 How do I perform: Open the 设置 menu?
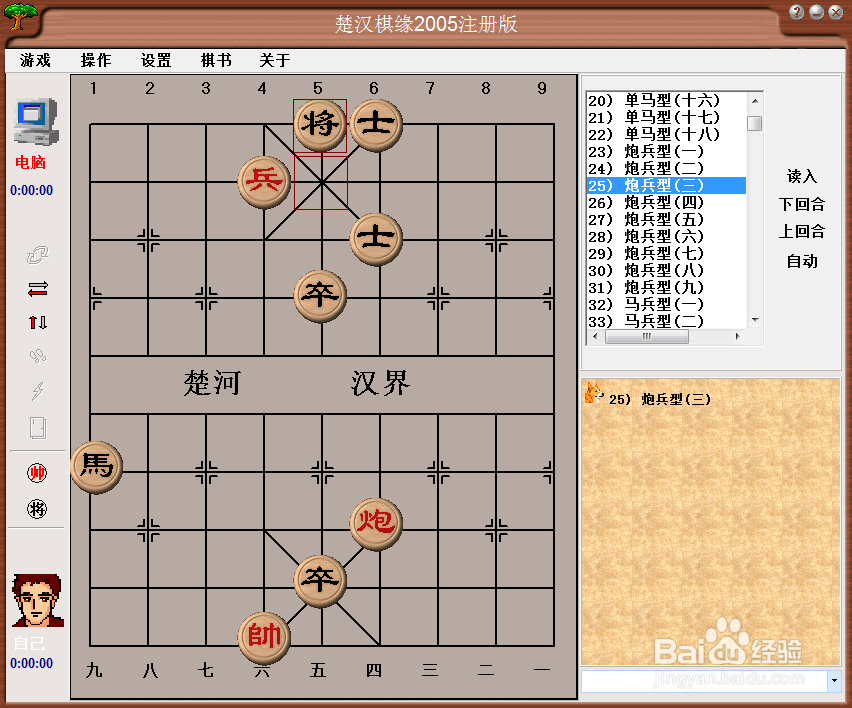tap(156, 60)
